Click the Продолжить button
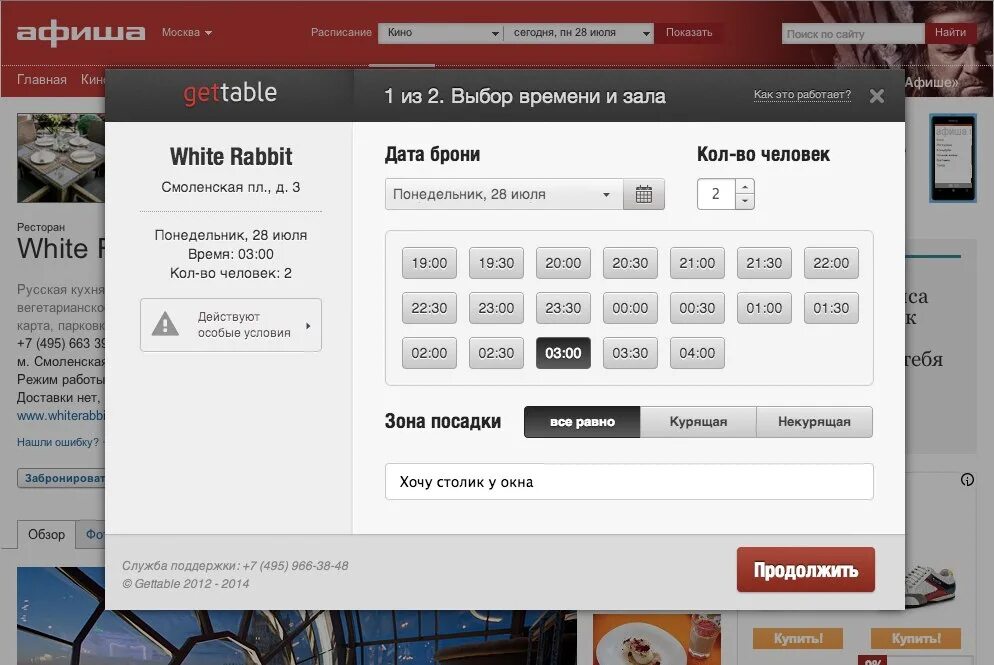Screen dimensions: 994x665 [x=806, y=570]
